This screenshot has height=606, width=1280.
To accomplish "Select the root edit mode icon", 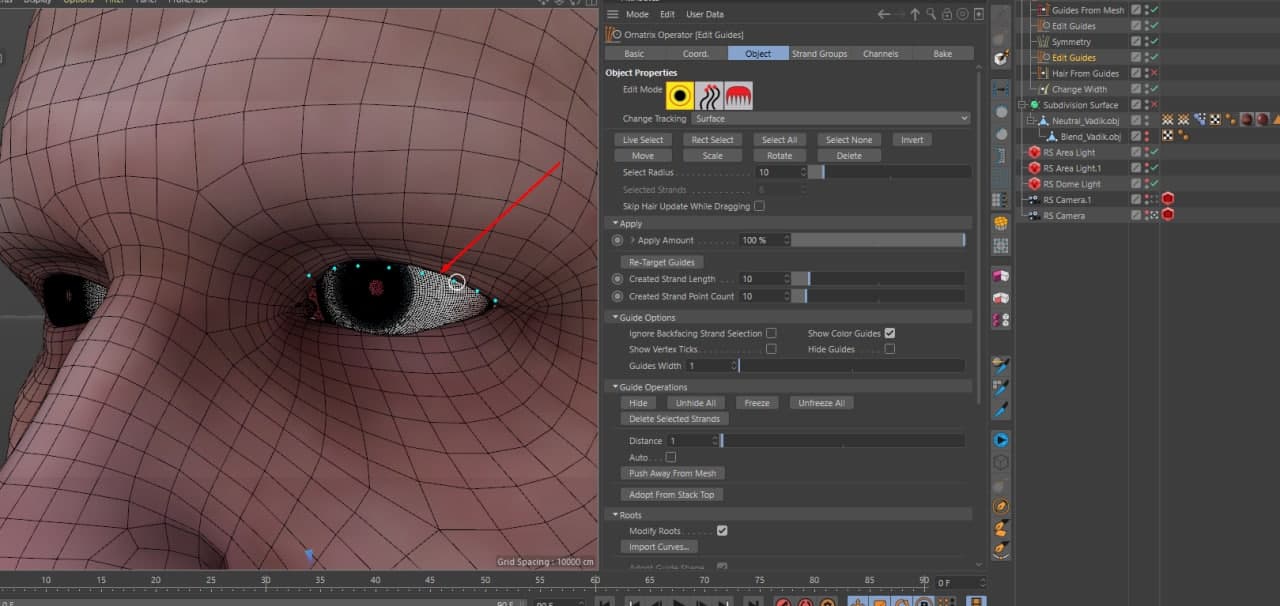I will pyautogui.click(x=680, y=96).
